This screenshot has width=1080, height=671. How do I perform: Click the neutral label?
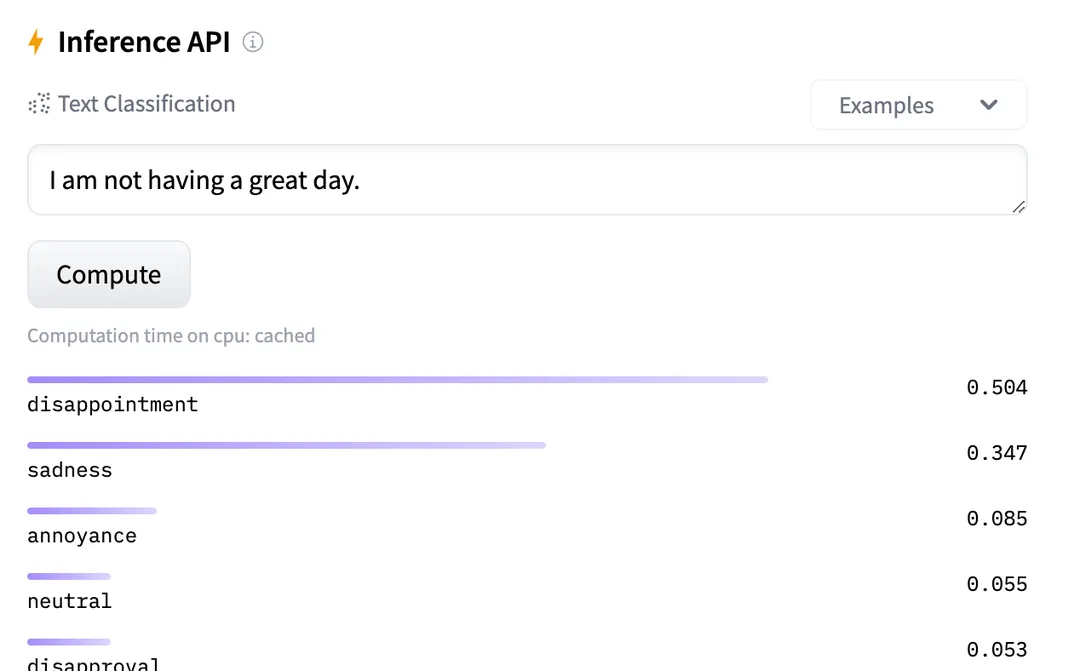(70, 601)
